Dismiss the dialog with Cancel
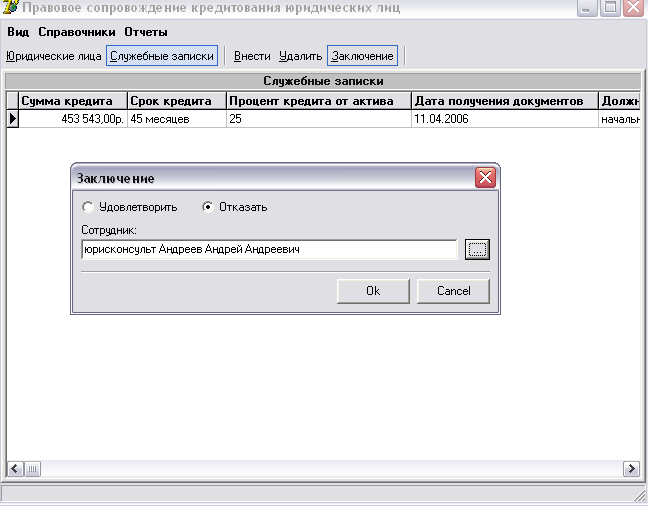 [x=453, y=291]
